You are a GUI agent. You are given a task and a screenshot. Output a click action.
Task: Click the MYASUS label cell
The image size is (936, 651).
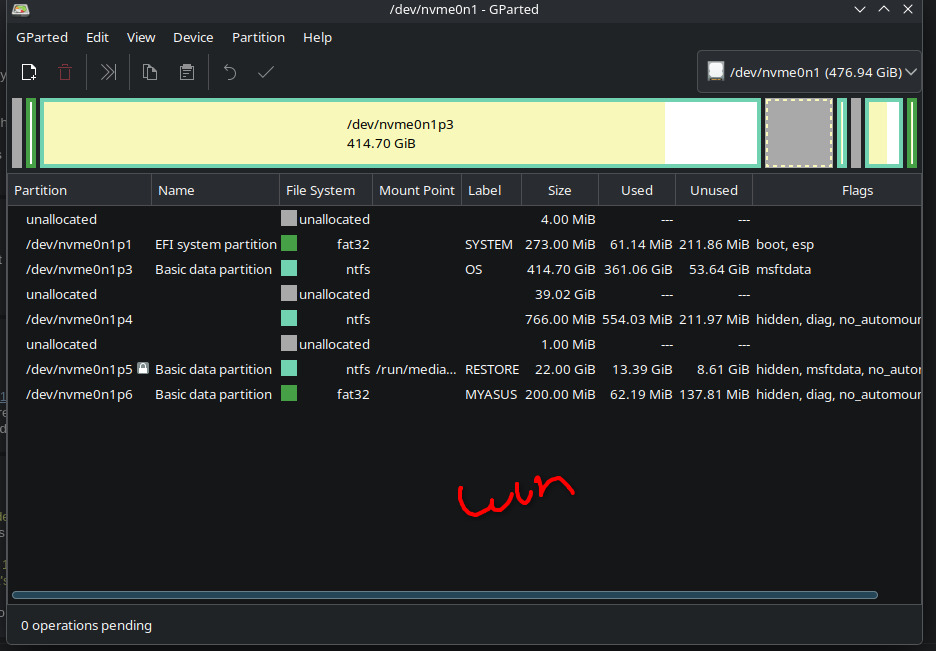(491, 394)
